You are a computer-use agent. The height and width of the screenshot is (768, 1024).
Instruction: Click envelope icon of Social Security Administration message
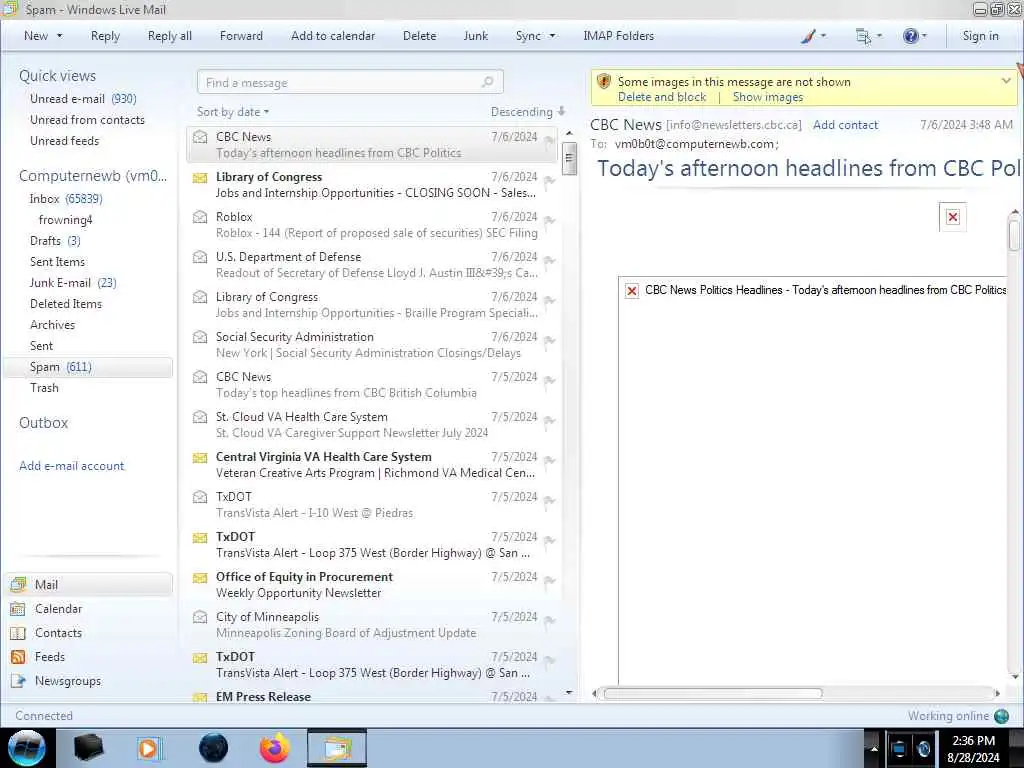[200, 337]
